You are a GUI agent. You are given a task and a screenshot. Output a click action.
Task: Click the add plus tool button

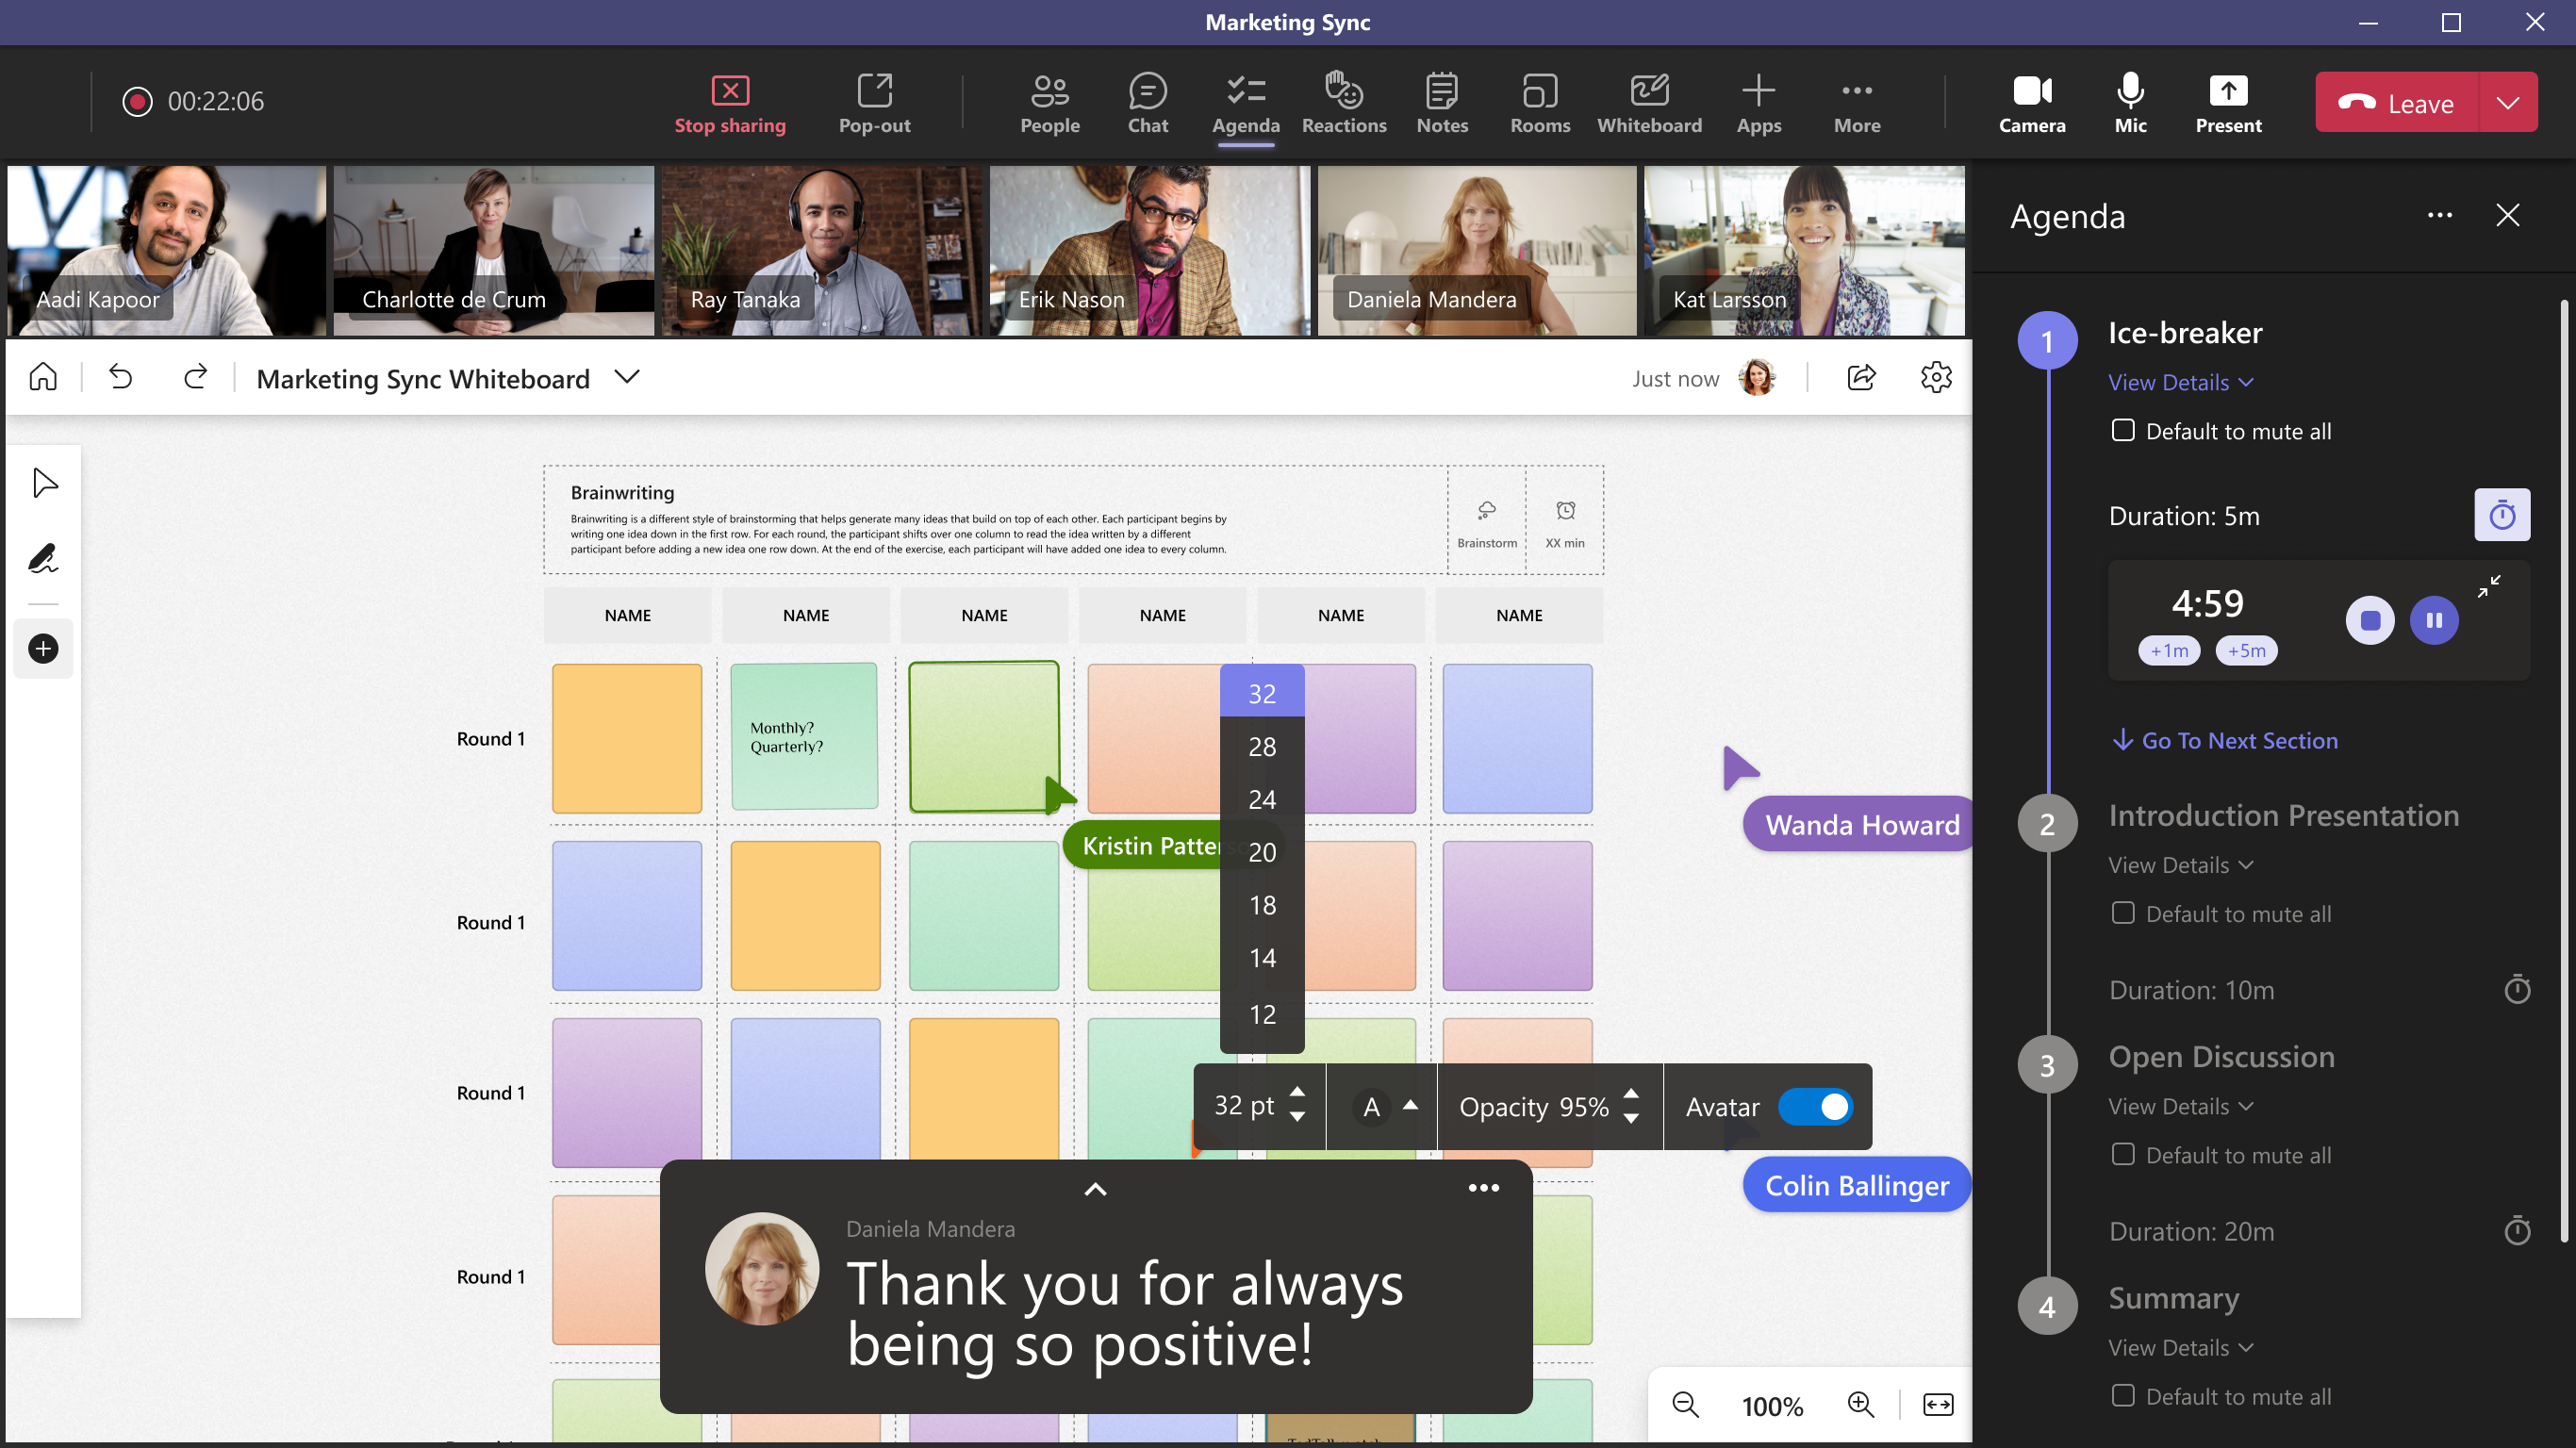43,648
